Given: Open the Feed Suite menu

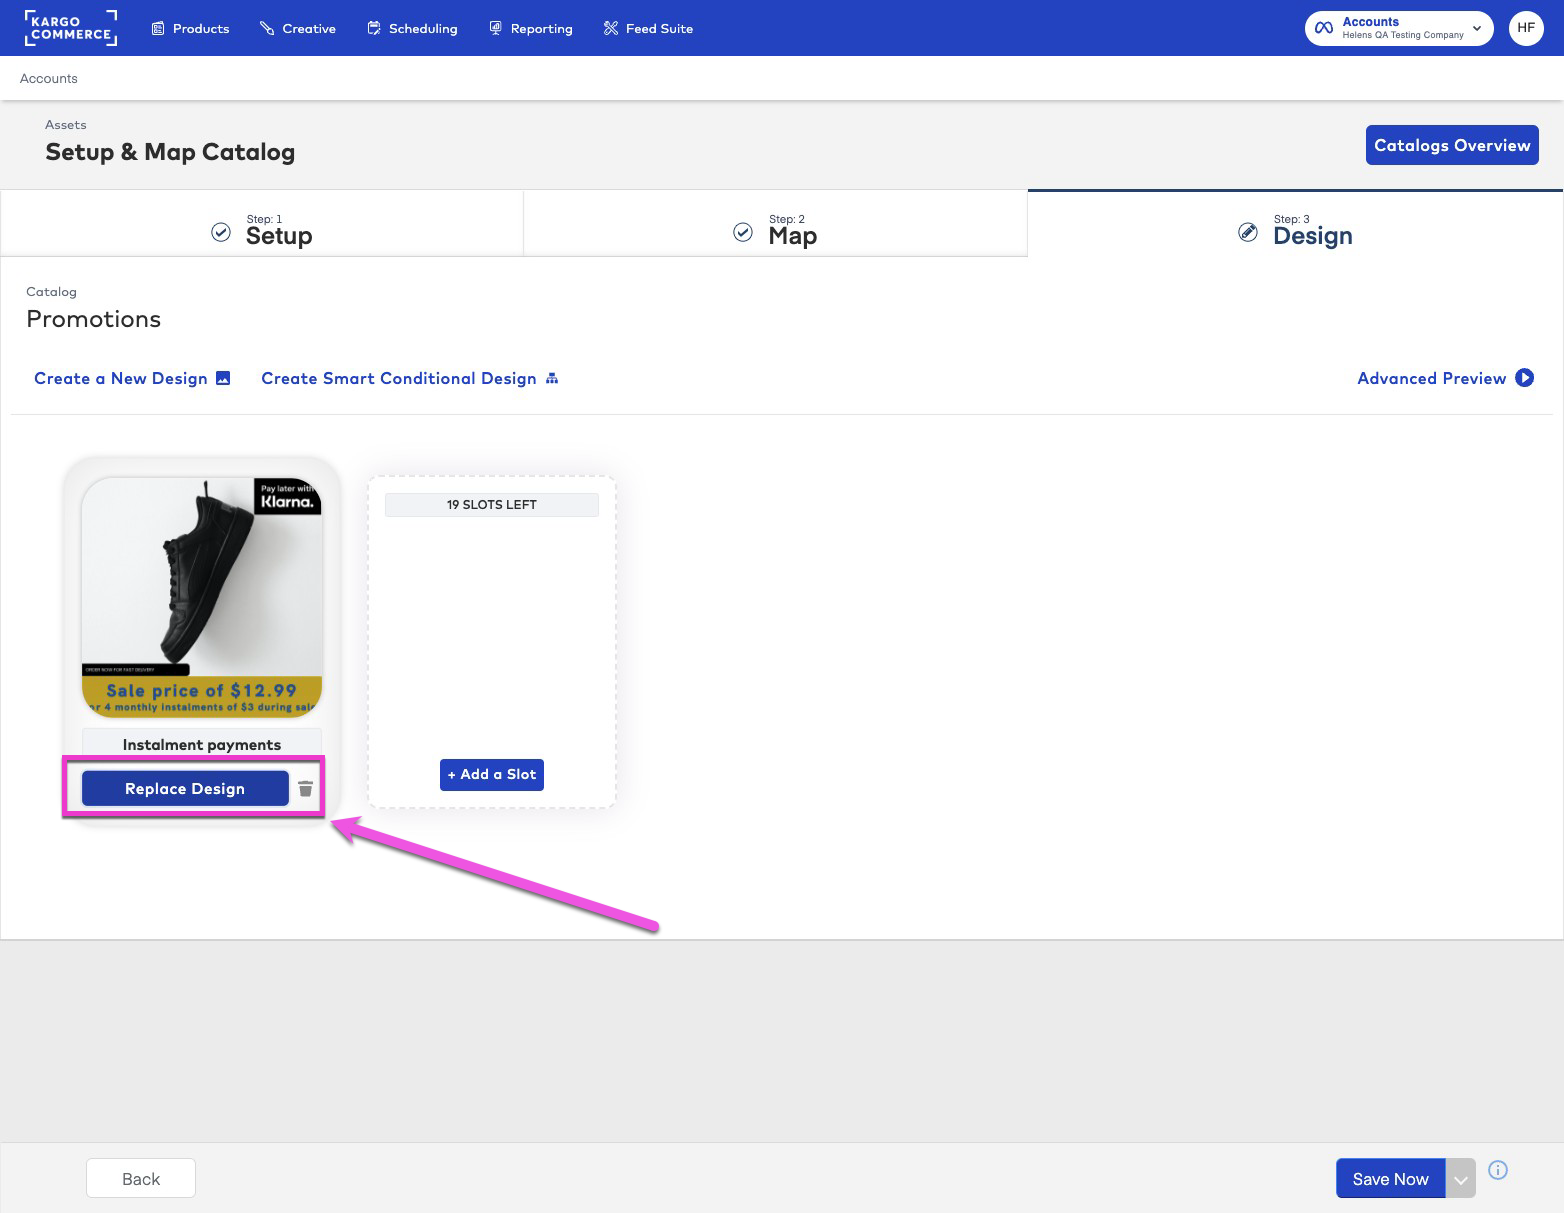Looking at the screenshot, I should (x=648, y=28).
